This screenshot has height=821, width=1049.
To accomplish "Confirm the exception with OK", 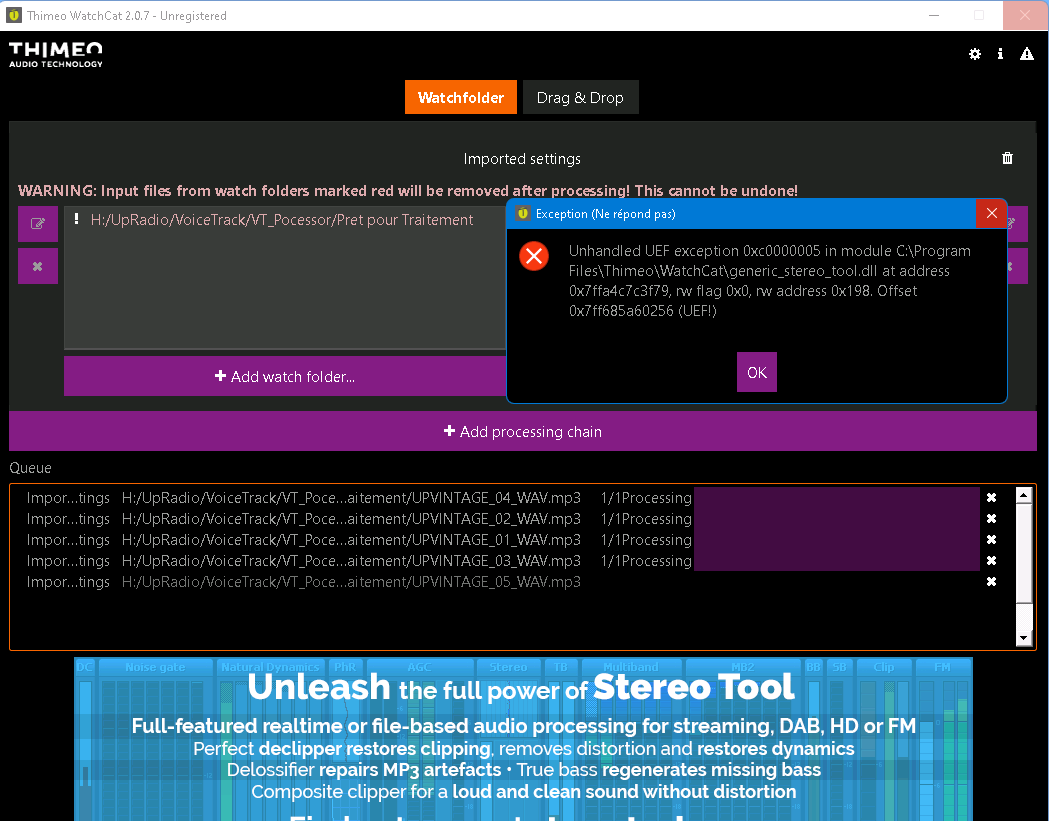I will tap(757, 372).
